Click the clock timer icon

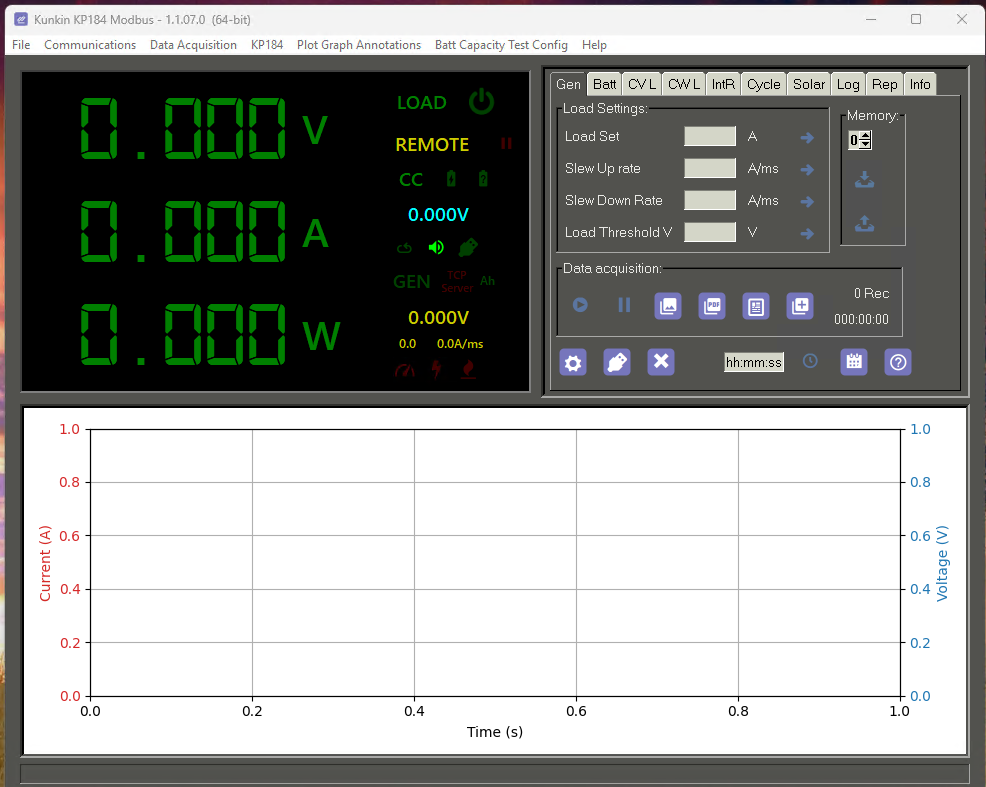[x=810, y=361]
